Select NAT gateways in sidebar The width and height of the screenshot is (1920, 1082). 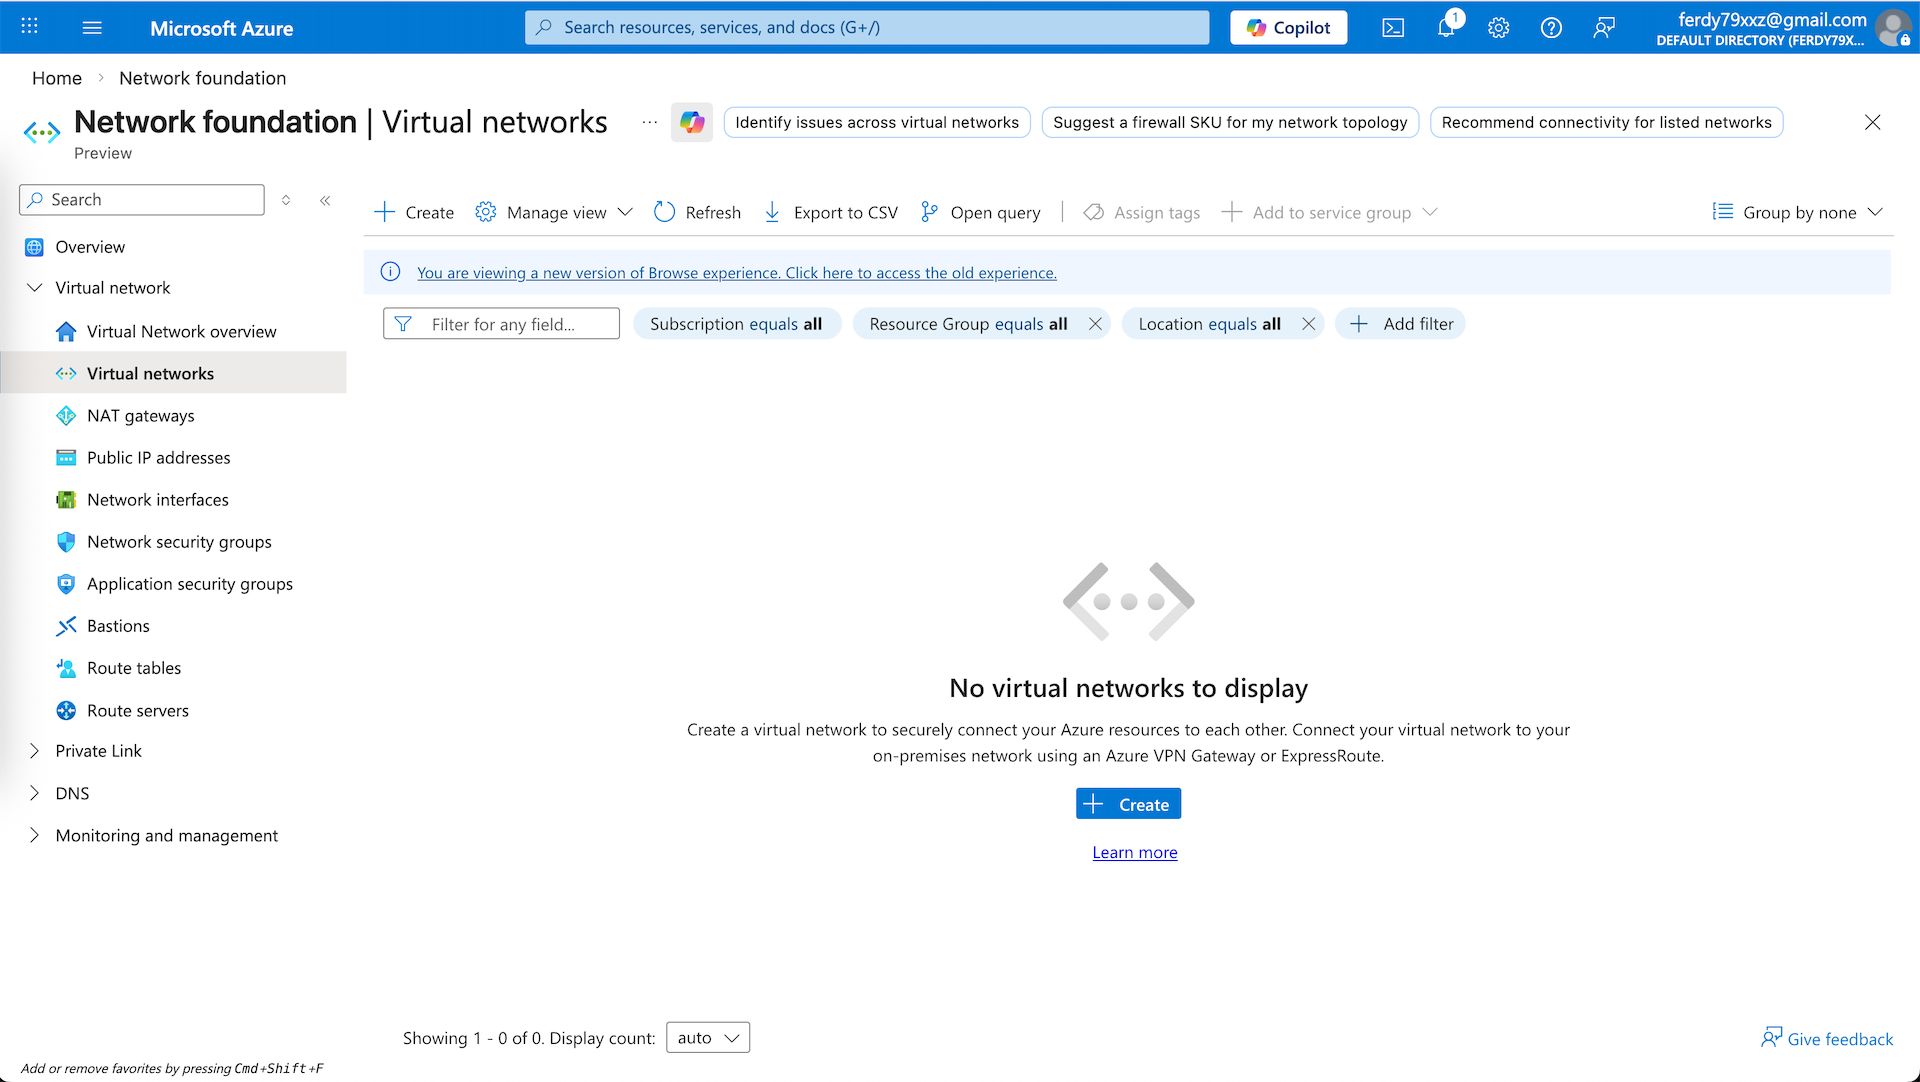point(140,416)
